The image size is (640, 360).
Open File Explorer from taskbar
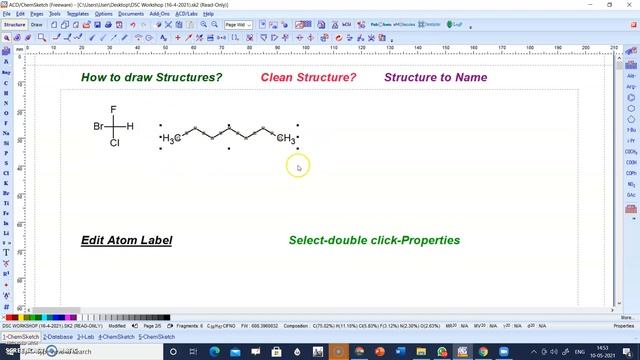coord(421,351)
